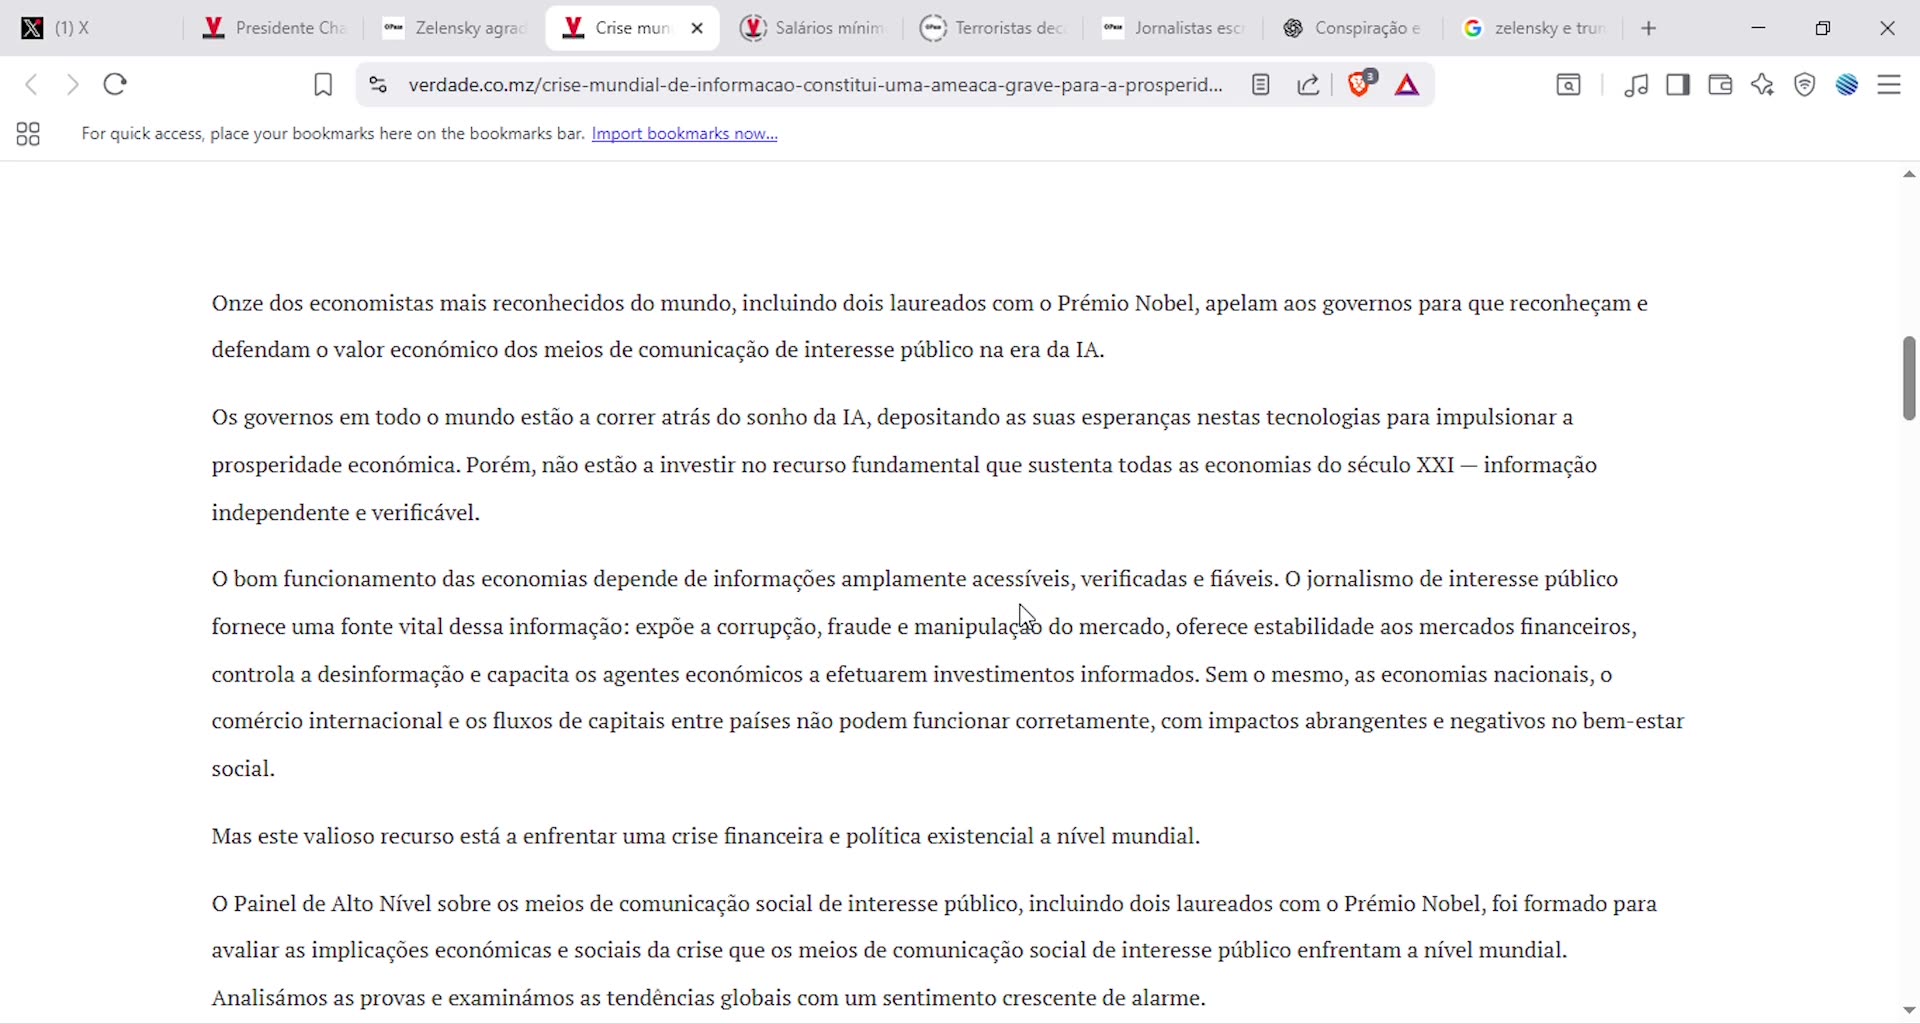The image size is (1920, 1024).
Task: Open the music note playlist icon
Action: click(1637, 86)
